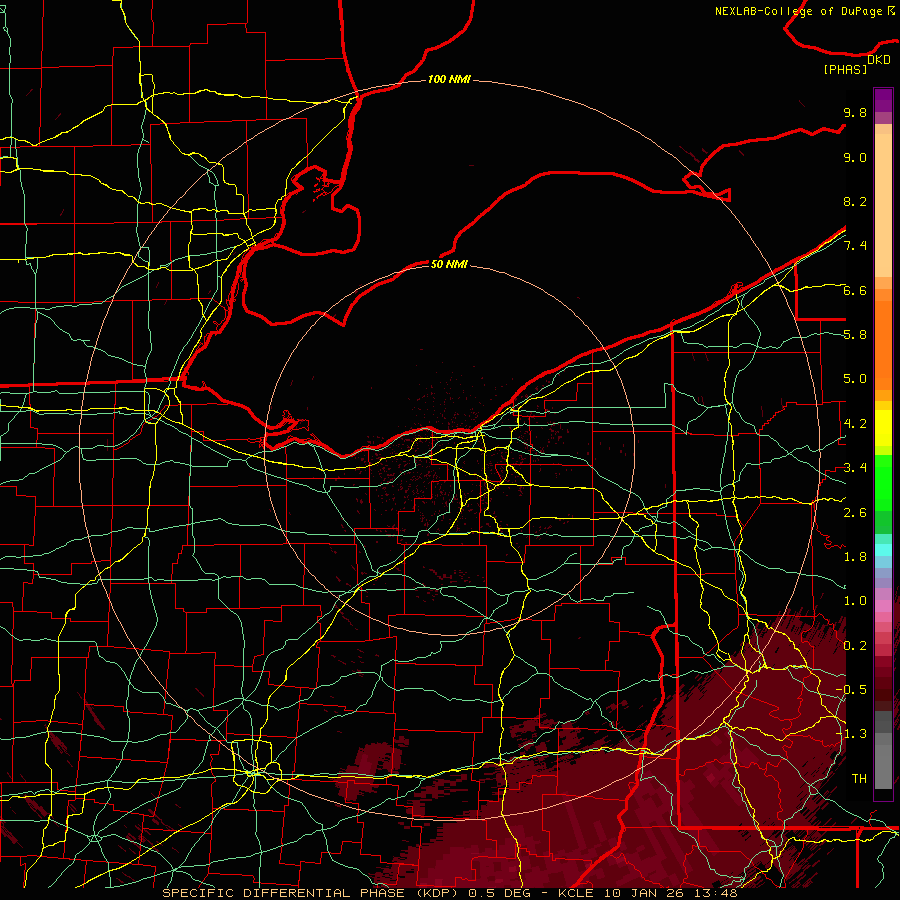Click the TH threshold label
The image size is (900, 900).
tap(859, 779)
